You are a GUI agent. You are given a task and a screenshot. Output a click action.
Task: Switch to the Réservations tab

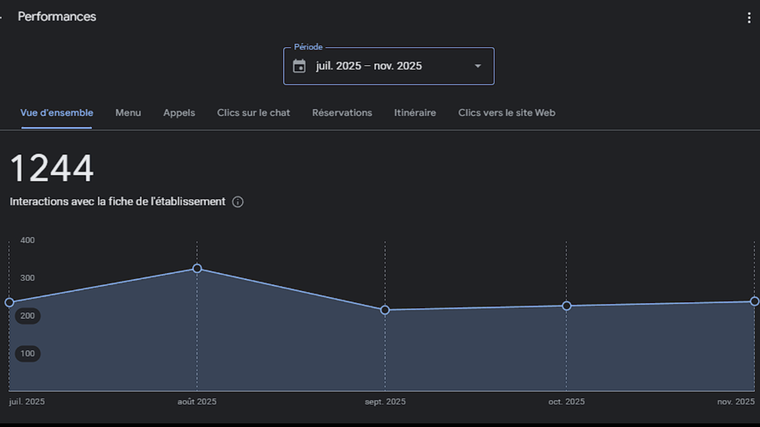tap(342, 113)
